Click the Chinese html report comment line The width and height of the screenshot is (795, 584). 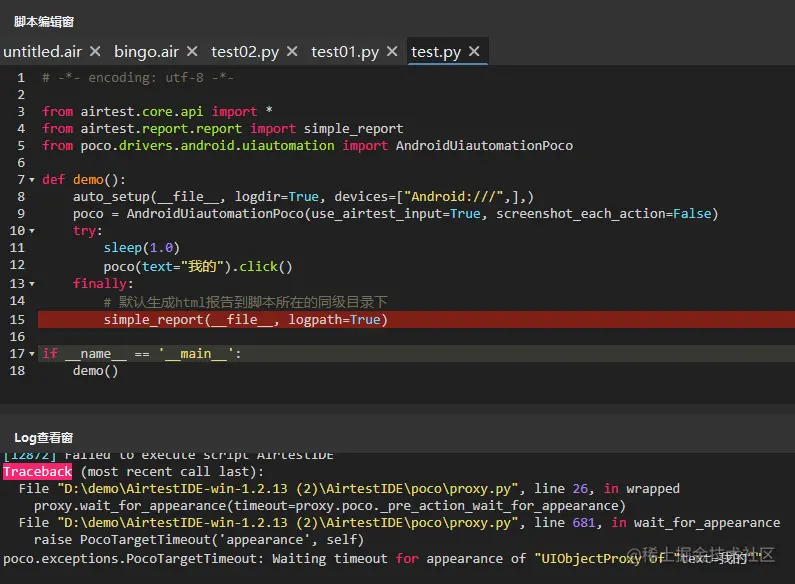245,302
